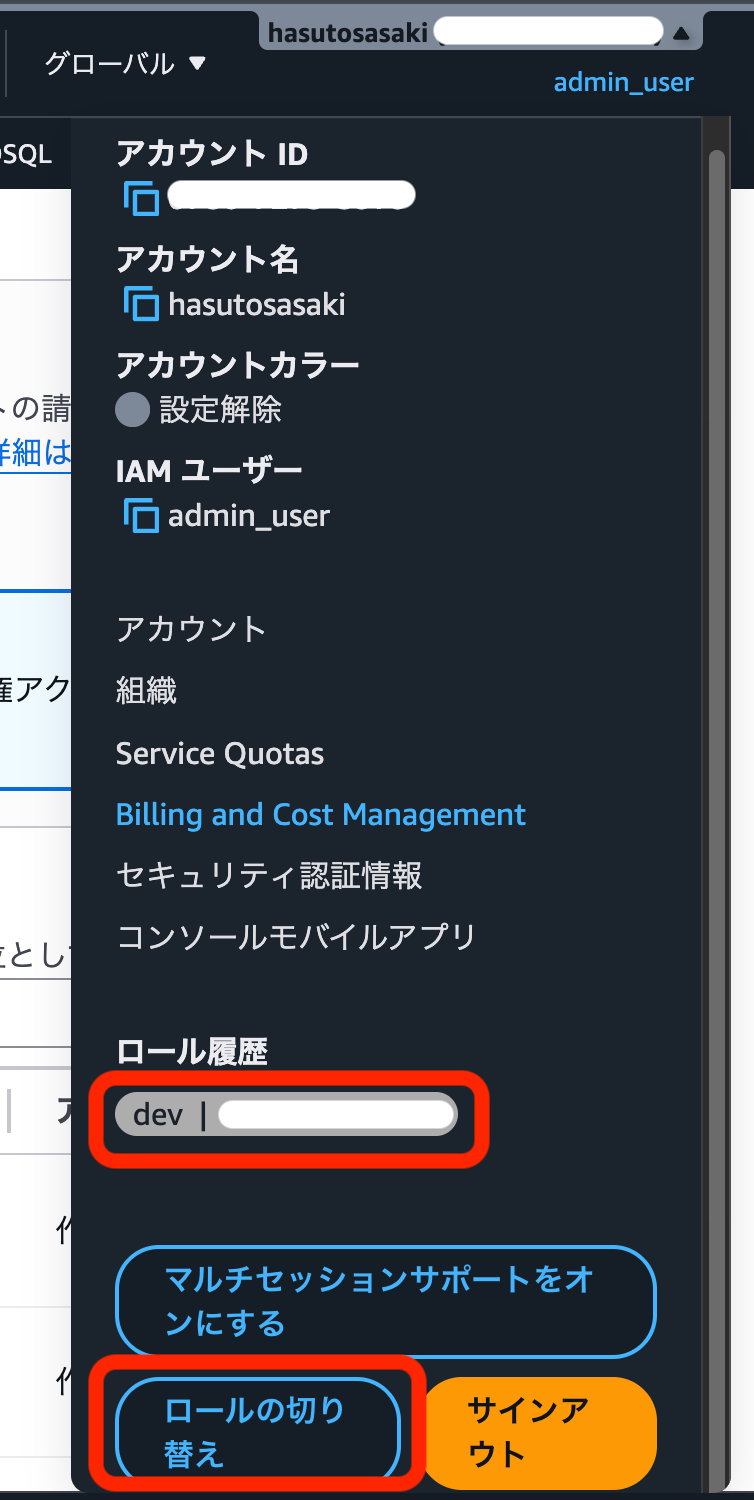Click admin_user link under the account name
The height and width of the screenshot is (1500, 754).
click(x=624, y=82)
